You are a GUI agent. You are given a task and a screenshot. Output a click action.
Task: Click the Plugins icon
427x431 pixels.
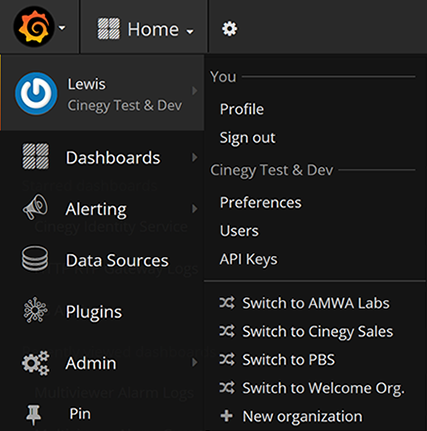(x=35, y=310)
